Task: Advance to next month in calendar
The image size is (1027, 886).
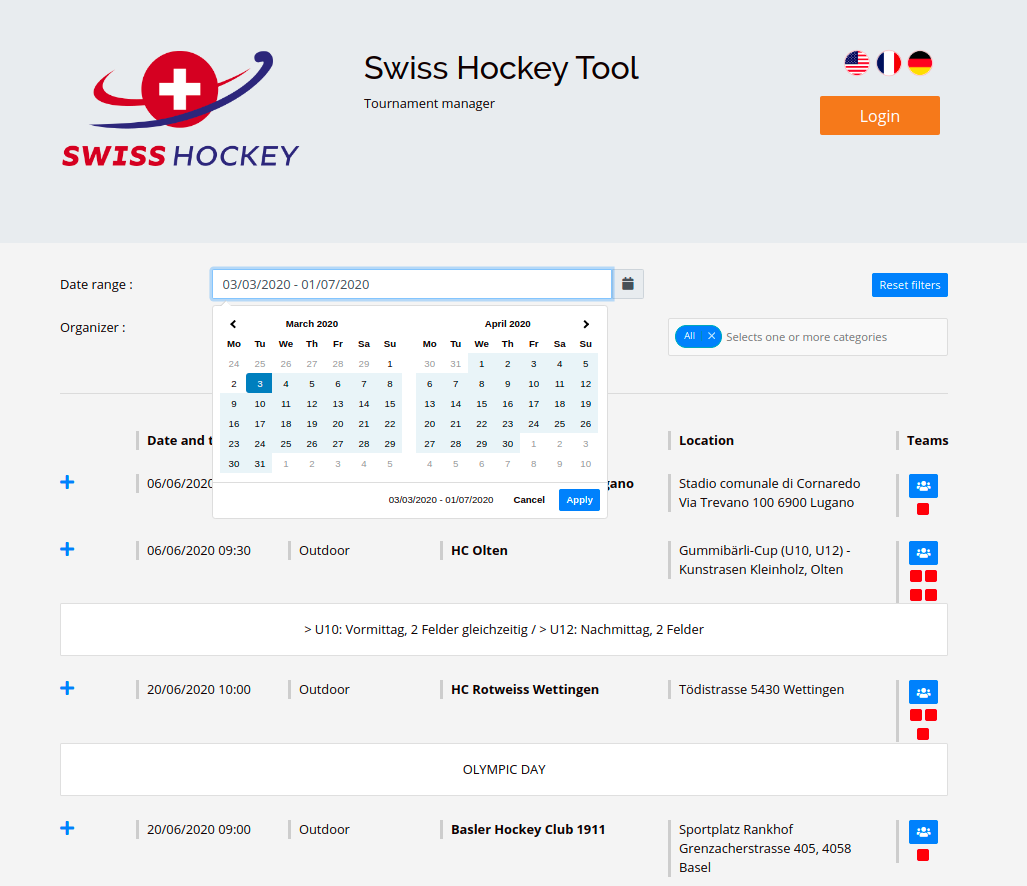Action: click(586, 324)
